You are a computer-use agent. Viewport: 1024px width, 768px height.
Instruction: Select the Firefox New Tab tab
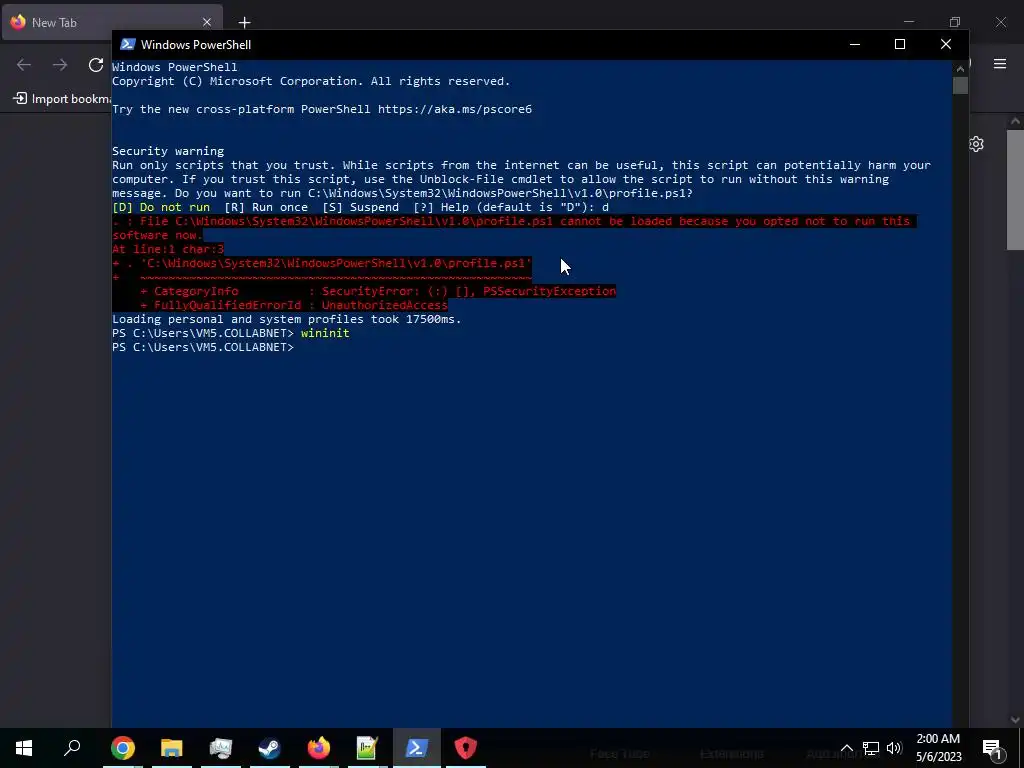tap(111, 22)
